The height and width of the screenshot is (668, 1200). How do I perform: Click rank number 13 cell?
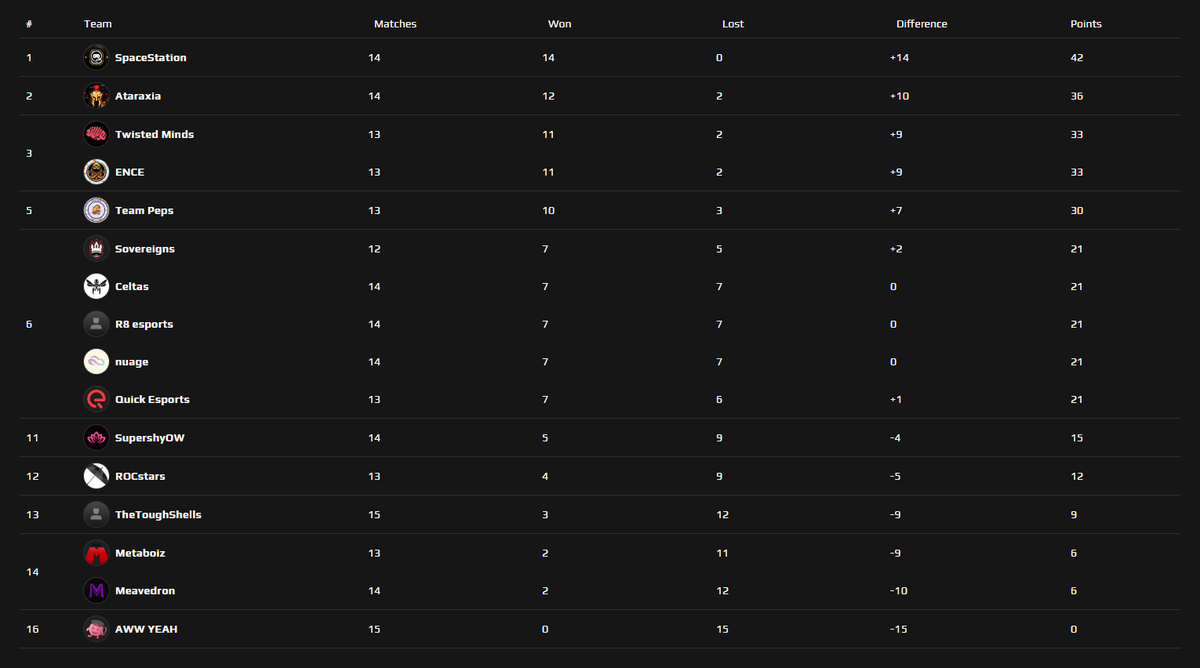tap(32, 514)
